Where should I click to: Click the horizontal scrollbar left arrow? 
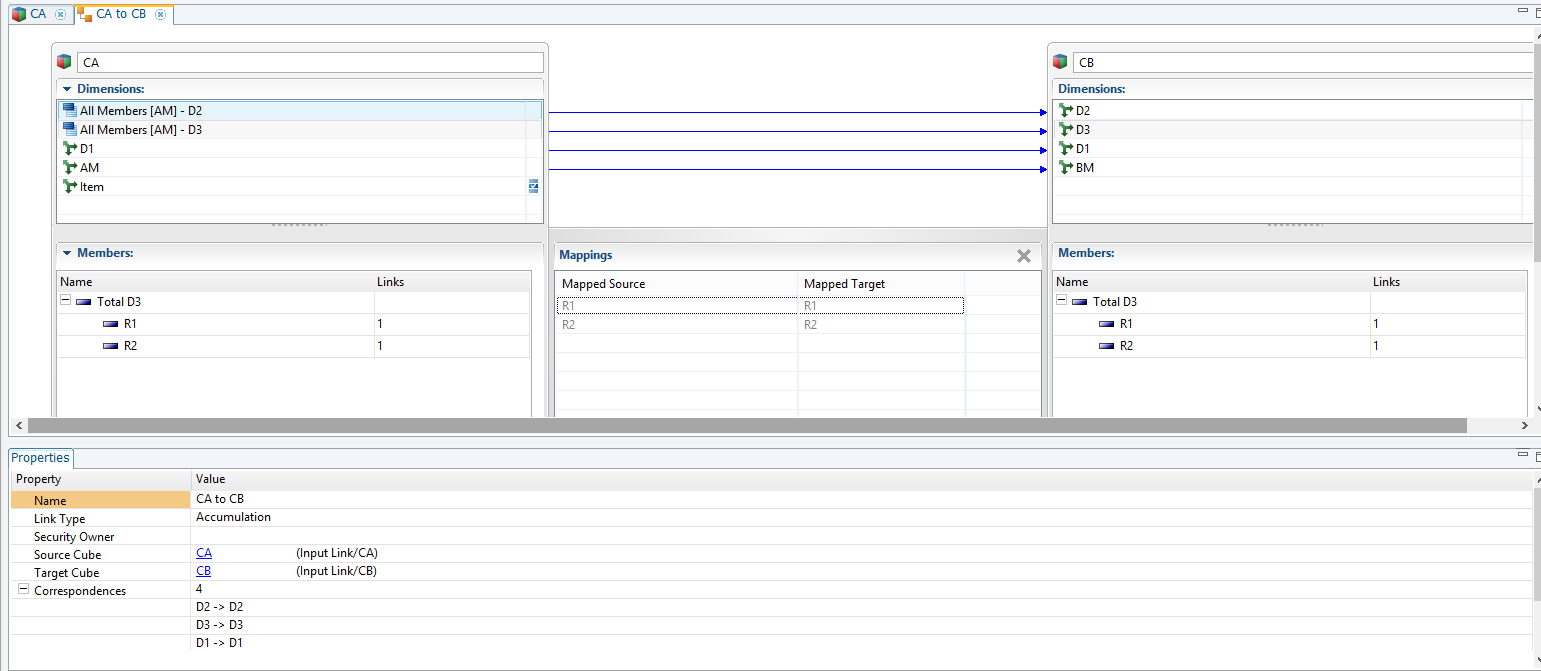coord(18,426)
